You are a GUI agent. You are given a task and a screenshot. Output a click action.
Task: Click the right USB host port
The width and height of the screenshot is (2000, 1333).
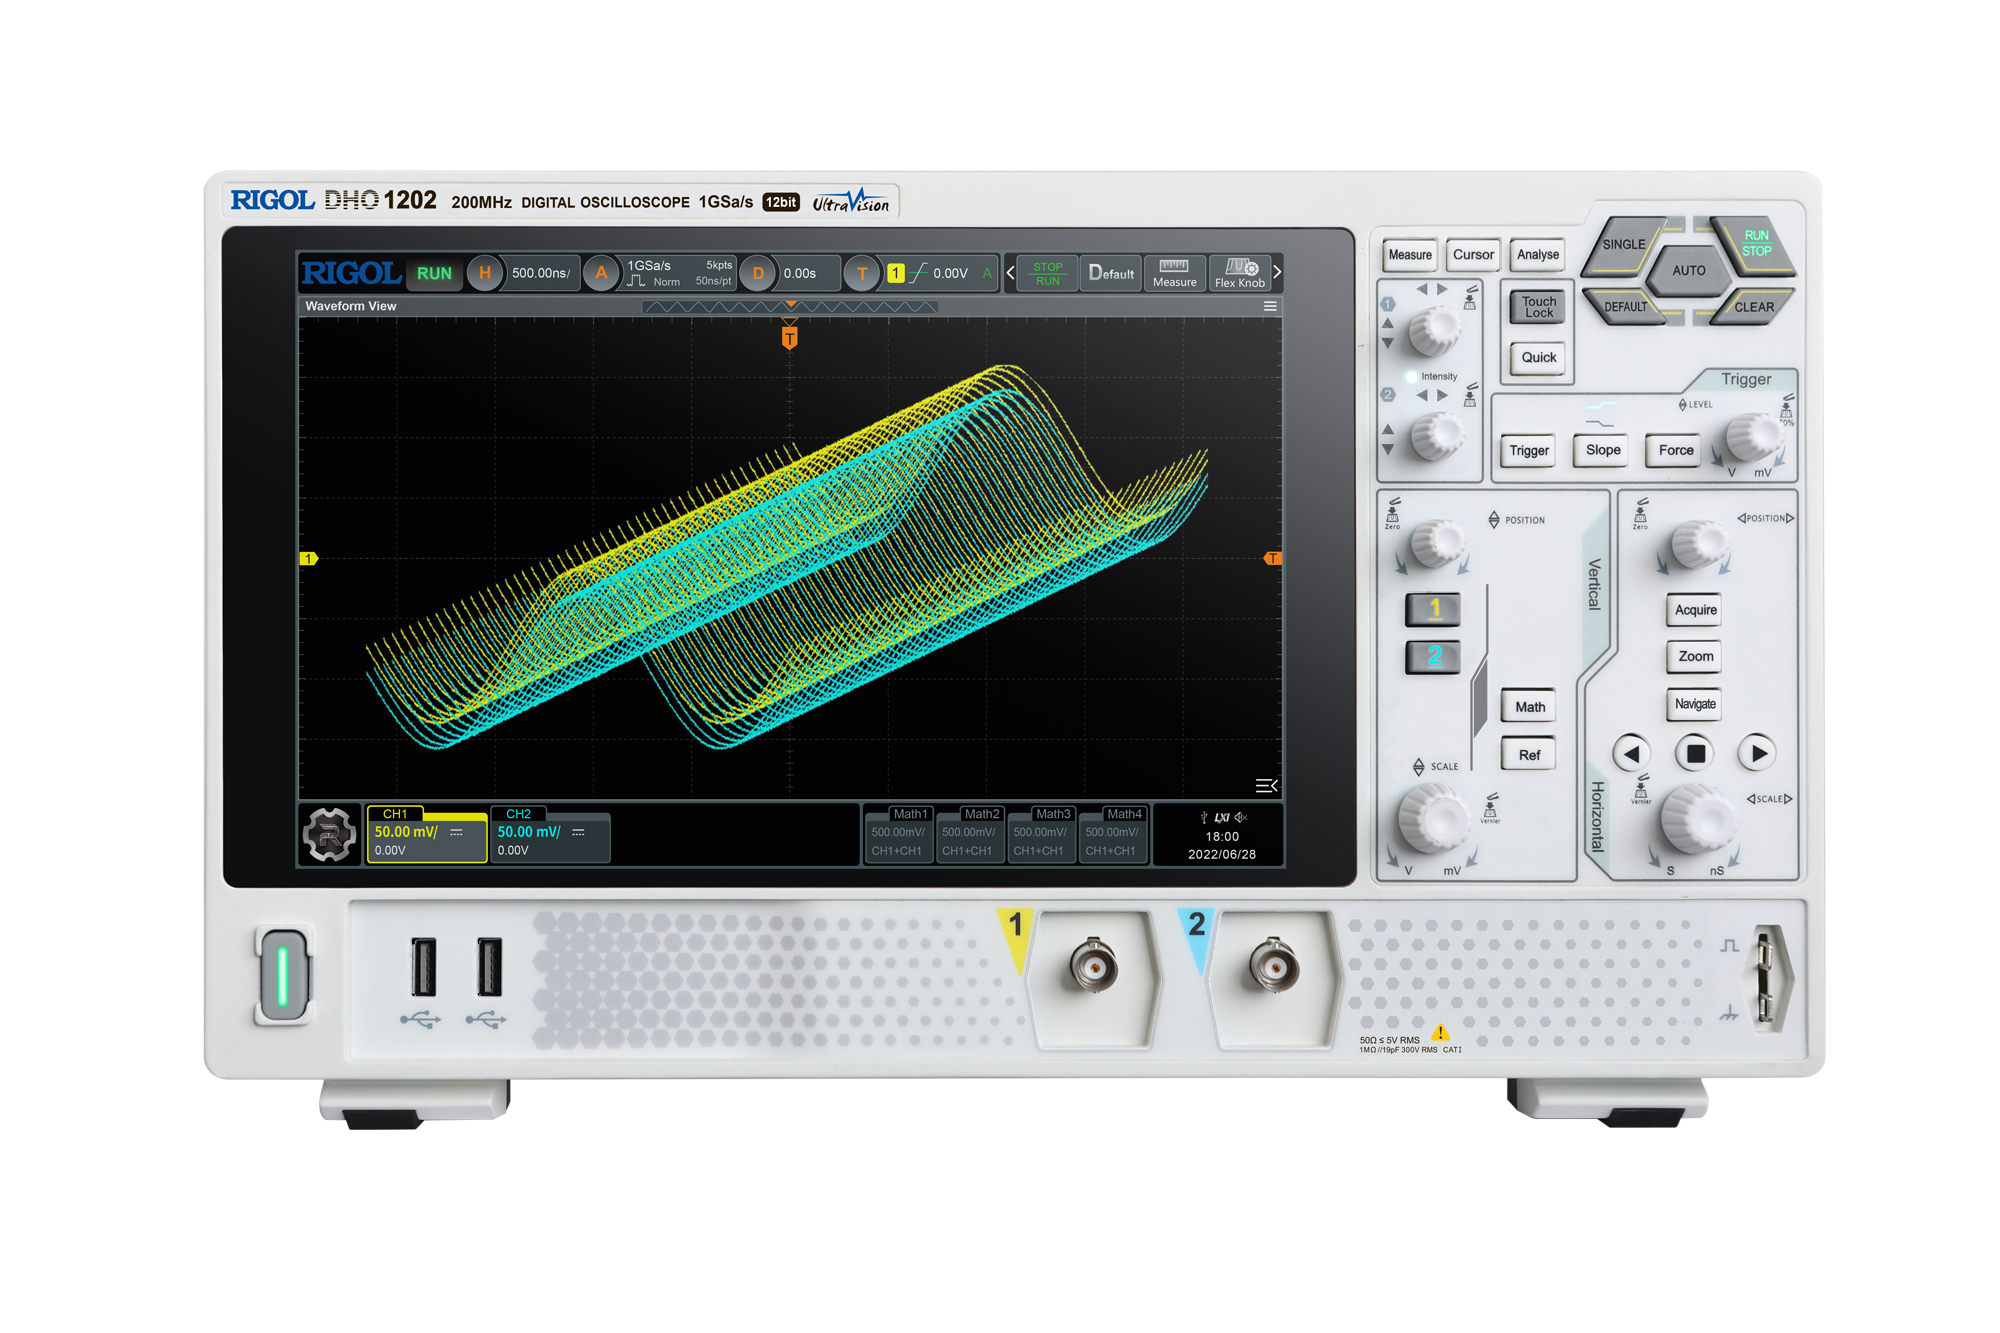click(x=489, y=967)
